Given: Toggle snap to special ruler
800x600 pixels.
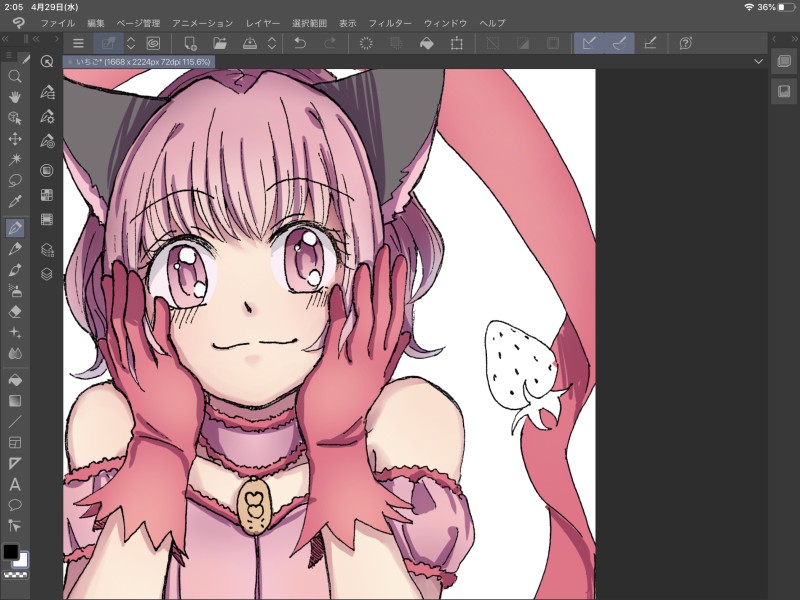Looking at the screenshot, I should [619, 43].
